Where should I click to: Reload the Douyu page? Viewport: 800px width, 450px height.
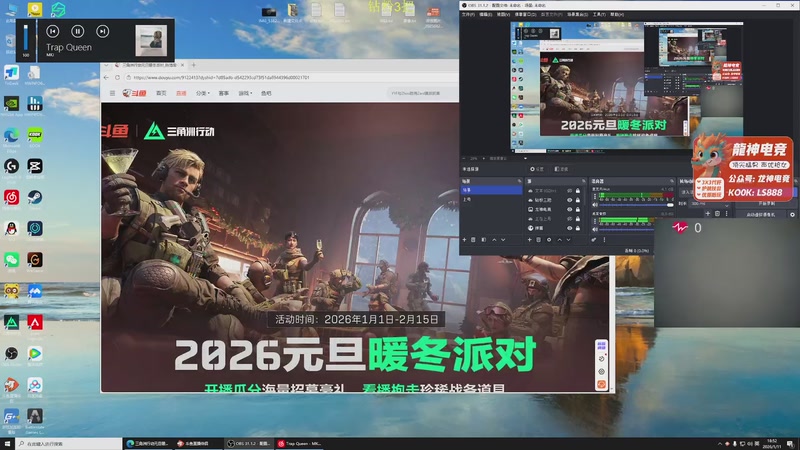(117, 78)
